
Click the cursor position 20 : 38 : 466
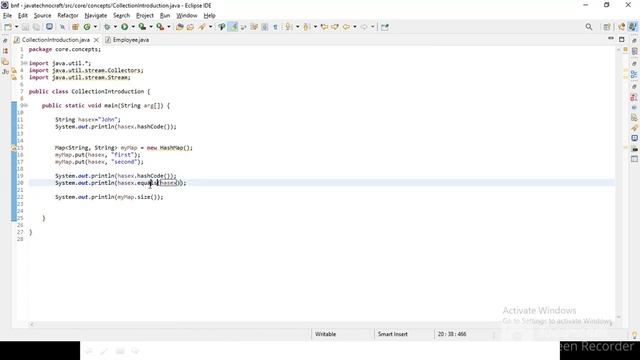point(452,334)
